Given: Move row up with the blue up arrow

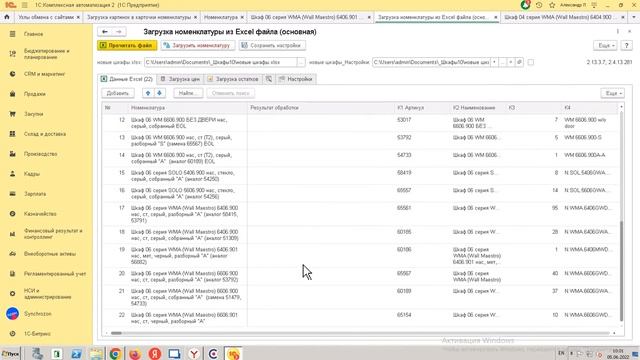Looking at the screenshot, I should [x=148, y=93].
